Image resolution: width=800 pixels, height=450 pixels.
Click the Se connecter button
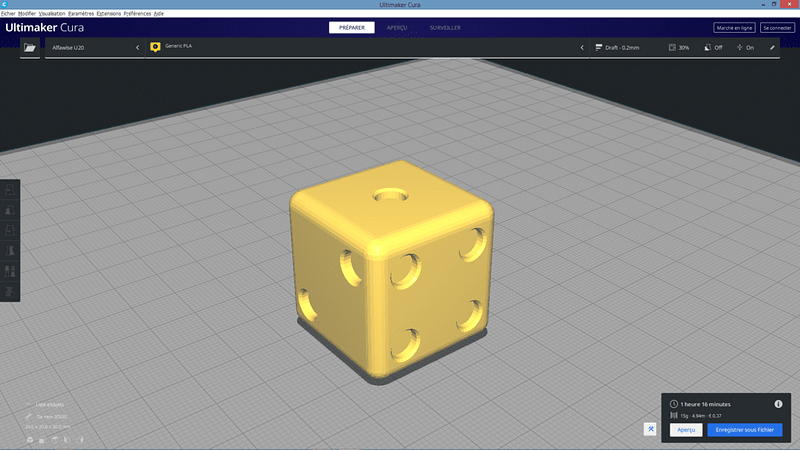[x=777, y=28]
